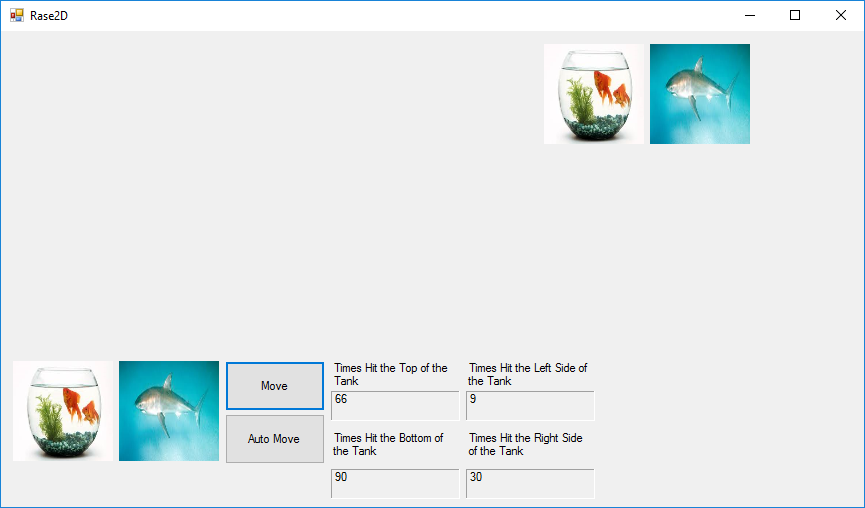Start the Auto Move button

pos(275,439)
